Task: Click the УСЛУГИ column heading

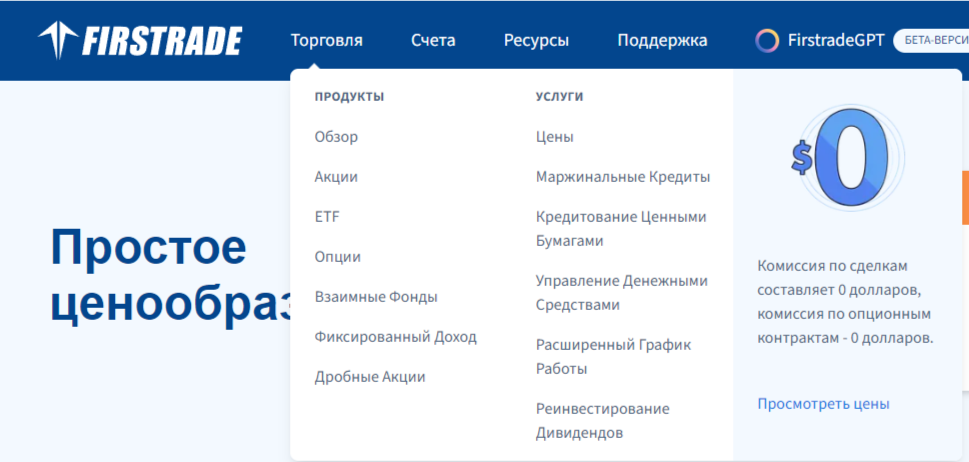Action: pos(559,97)
